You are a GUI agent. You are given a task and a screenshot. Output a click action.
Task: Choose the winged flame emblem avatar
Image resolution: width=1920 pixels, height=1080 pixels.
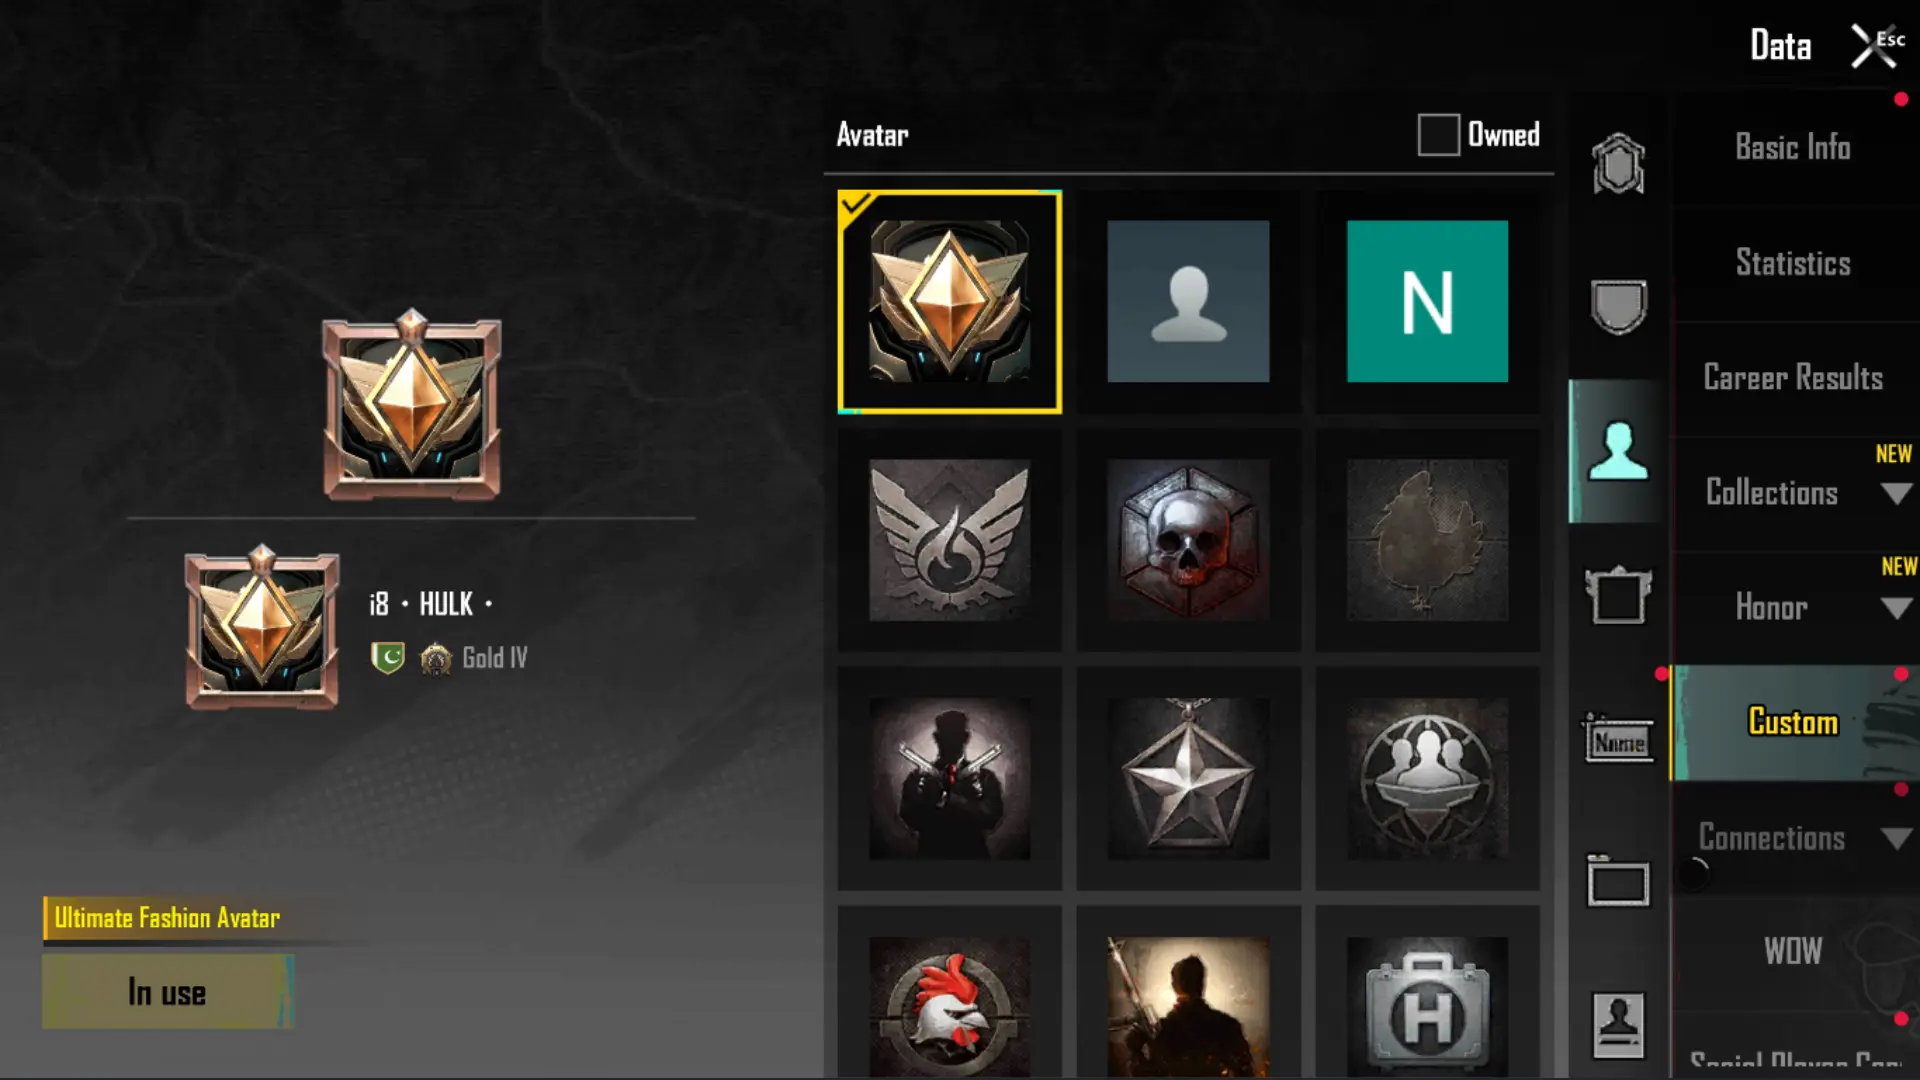(x=949, y=540)
